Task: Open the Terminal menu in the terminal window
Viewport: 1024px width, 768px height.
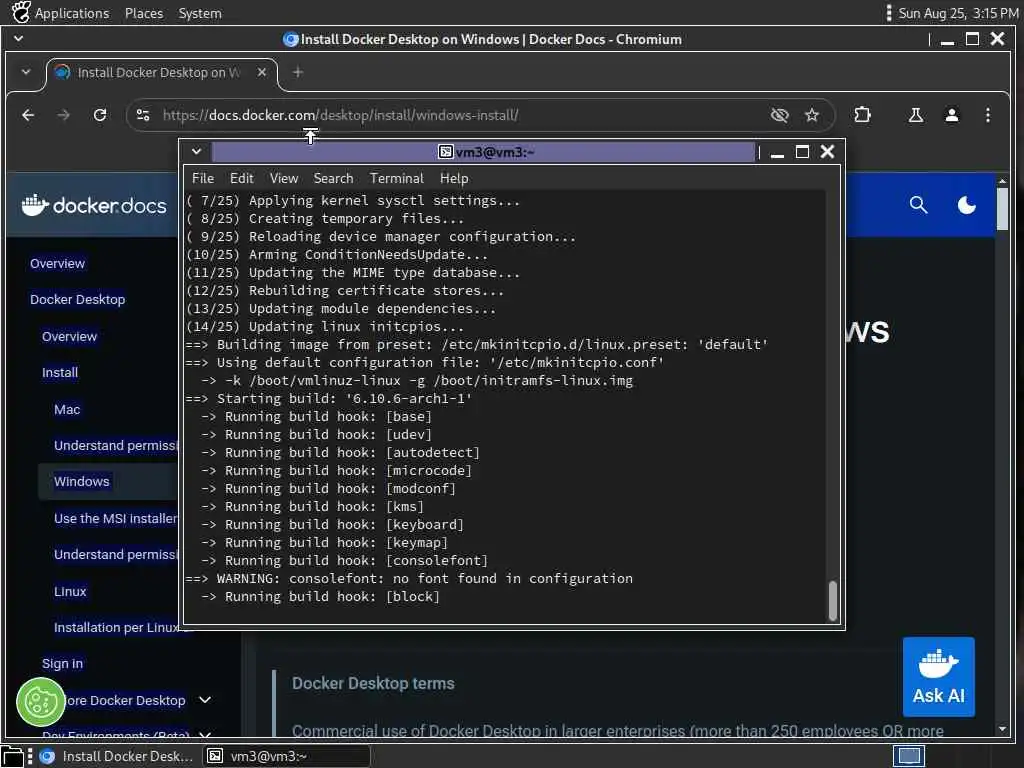Action: click(x=396, y=178)
